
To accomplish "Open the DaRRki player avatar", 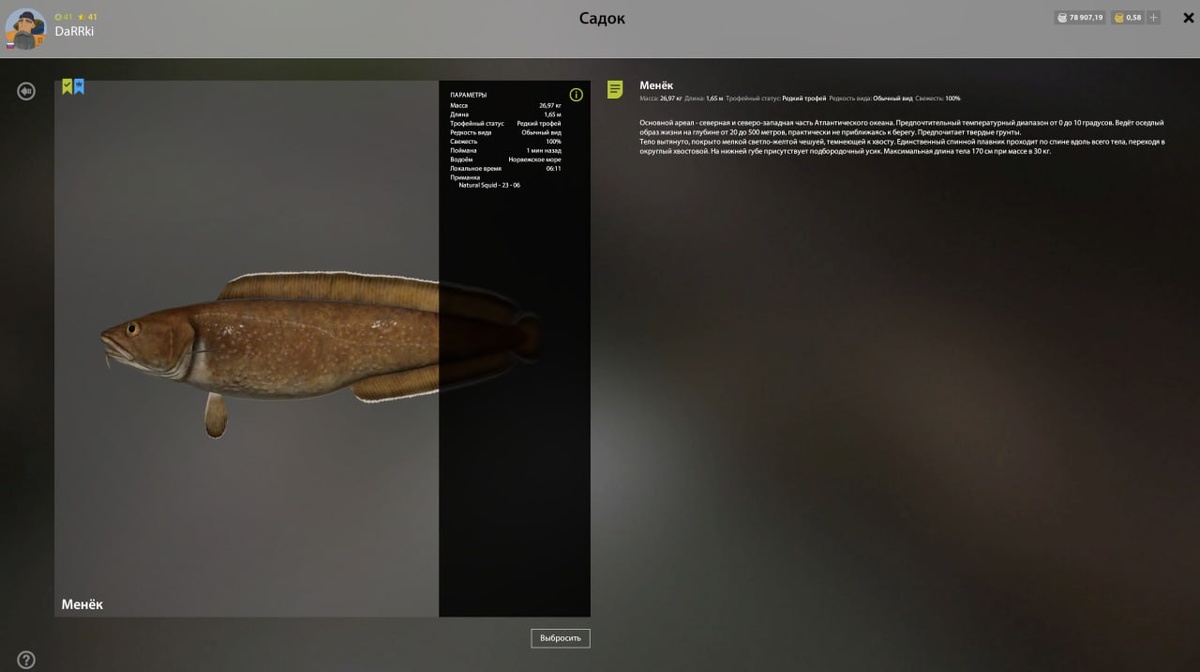I will pos(25,29).
